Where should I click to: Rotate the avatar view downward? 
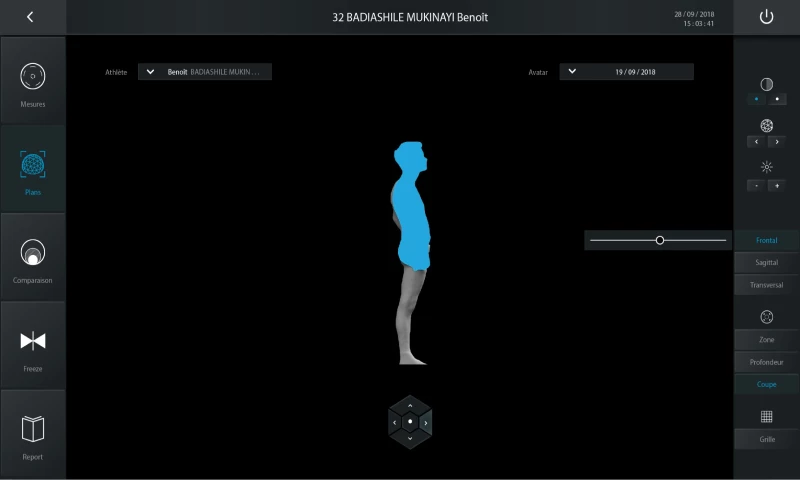pyautogui.click(x=410, y=438)
